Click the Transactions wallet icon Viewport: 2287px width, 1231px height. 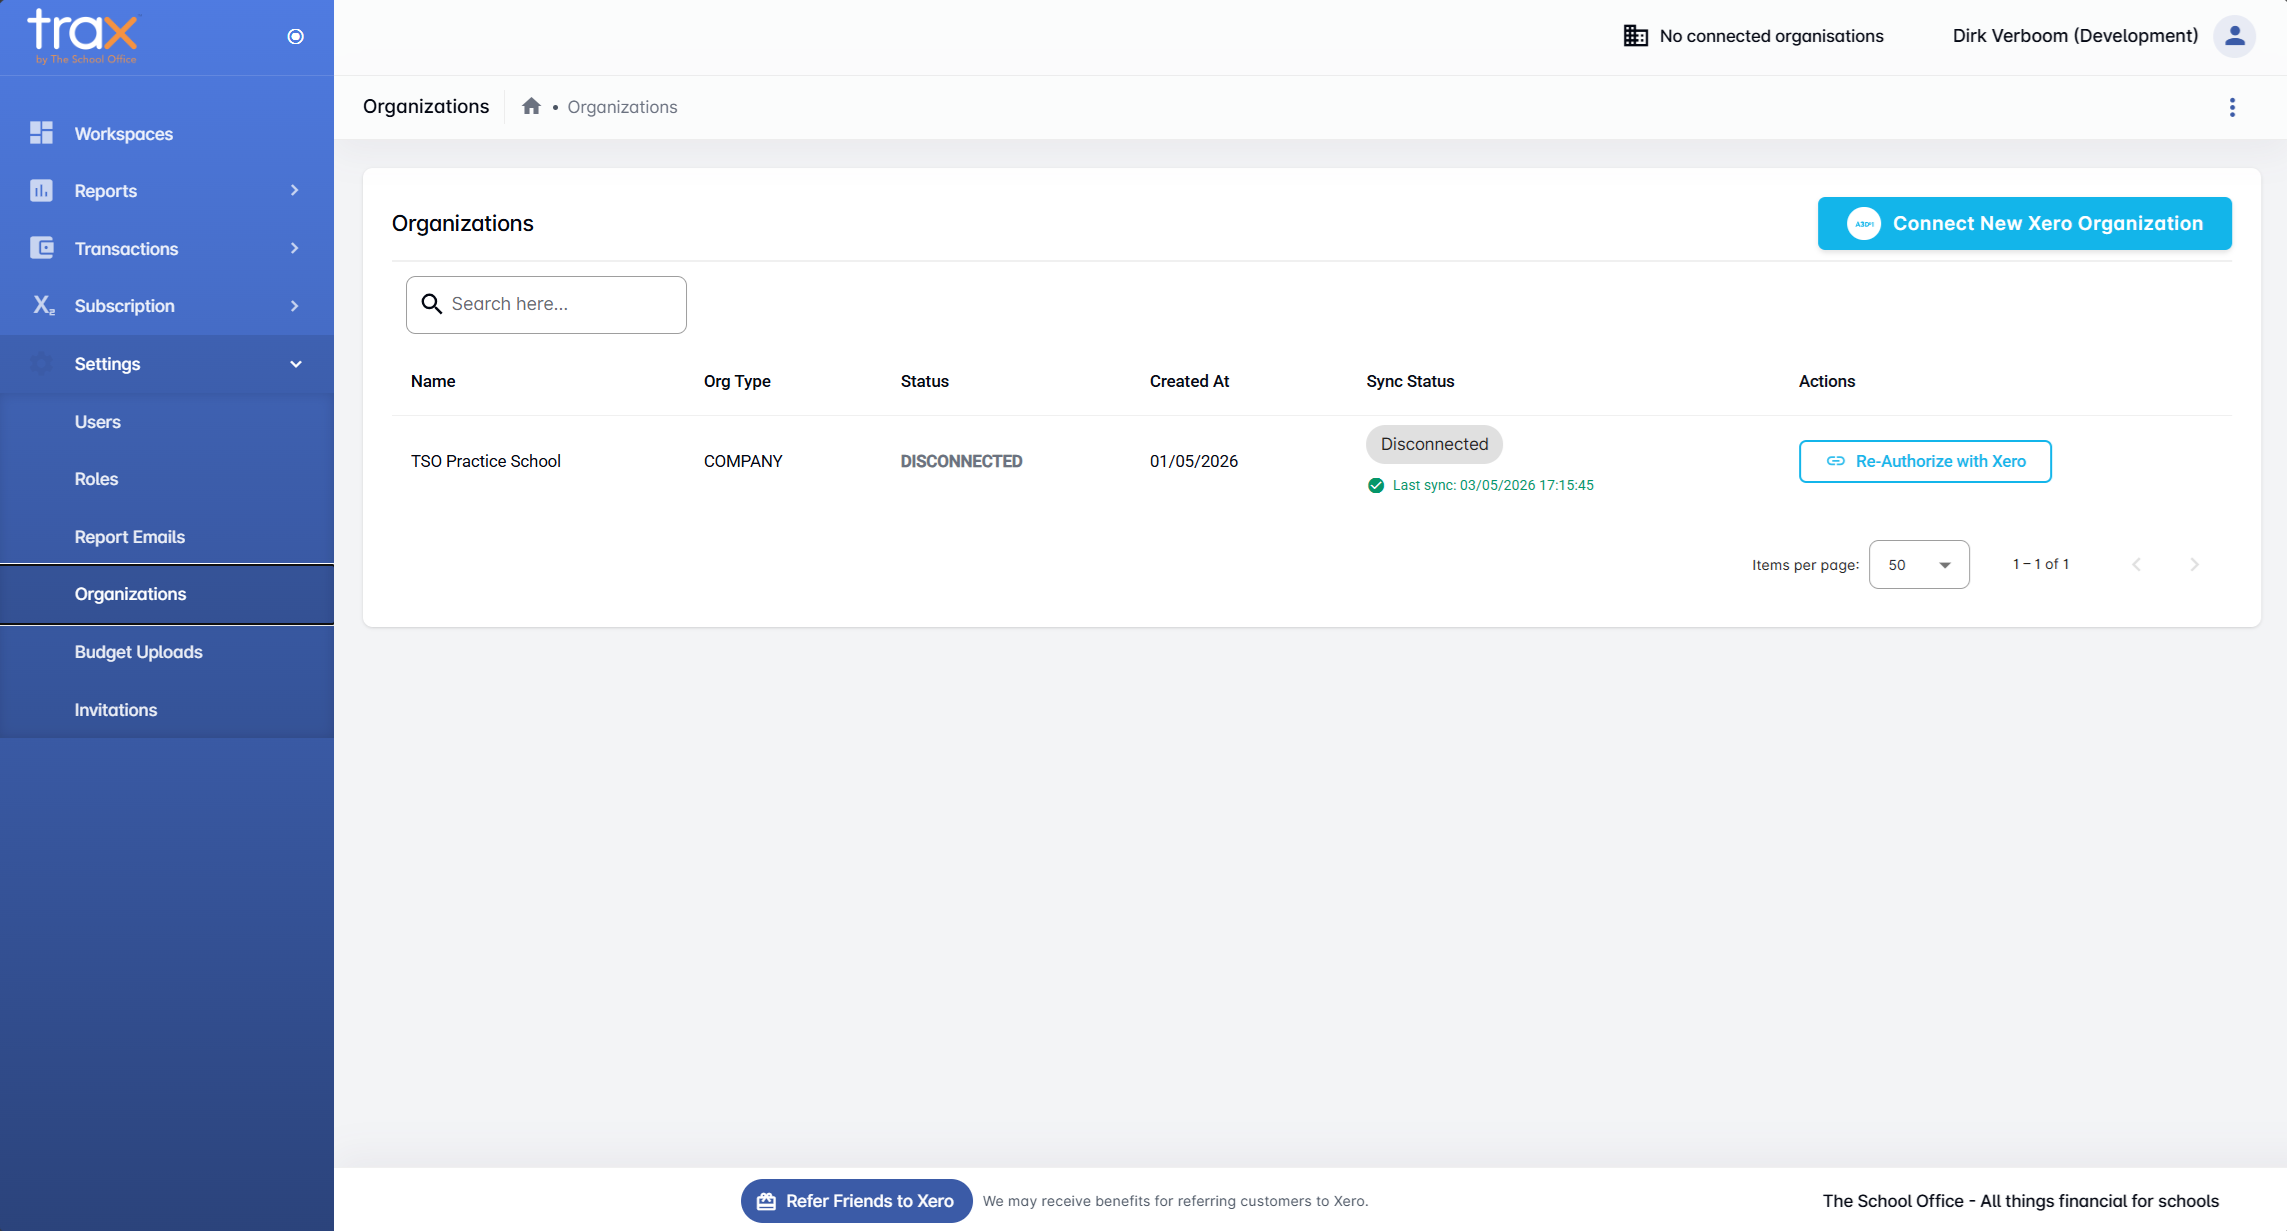[x=41, y=248]
